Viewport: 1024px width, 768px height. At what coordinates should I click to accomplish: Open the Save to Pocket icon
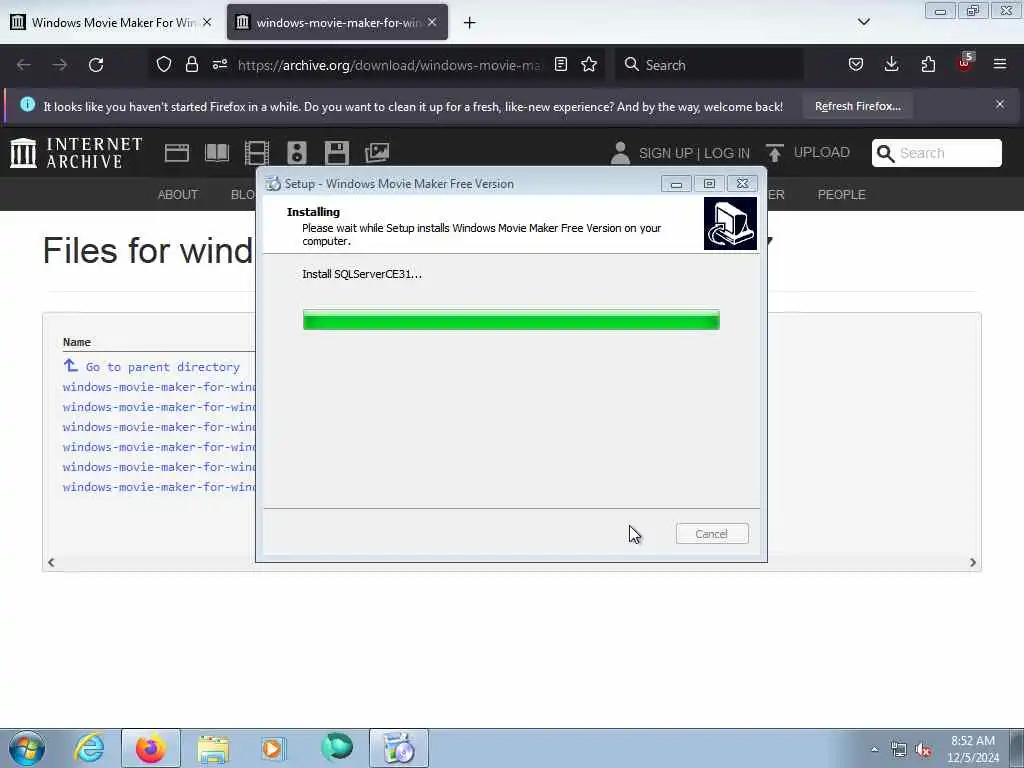(856, 65)
